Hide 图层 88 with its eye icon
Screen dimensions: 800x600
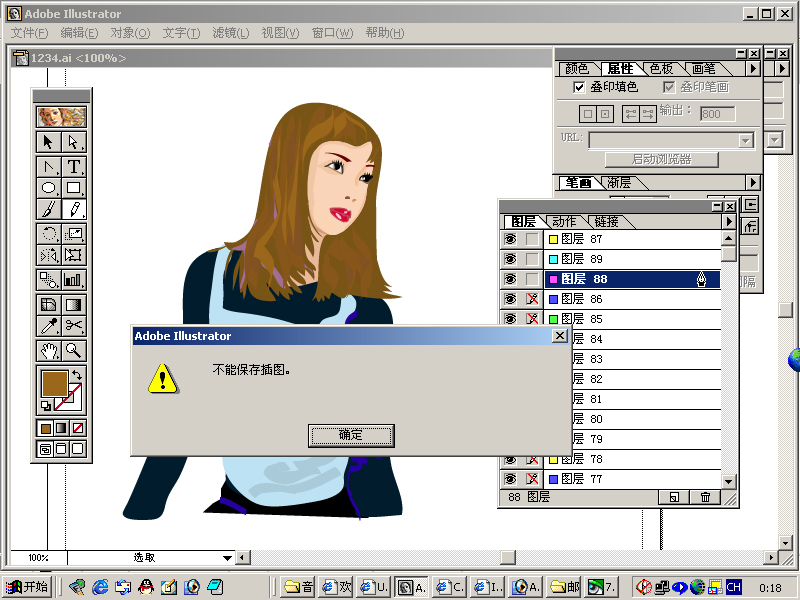tap(510, 279)
